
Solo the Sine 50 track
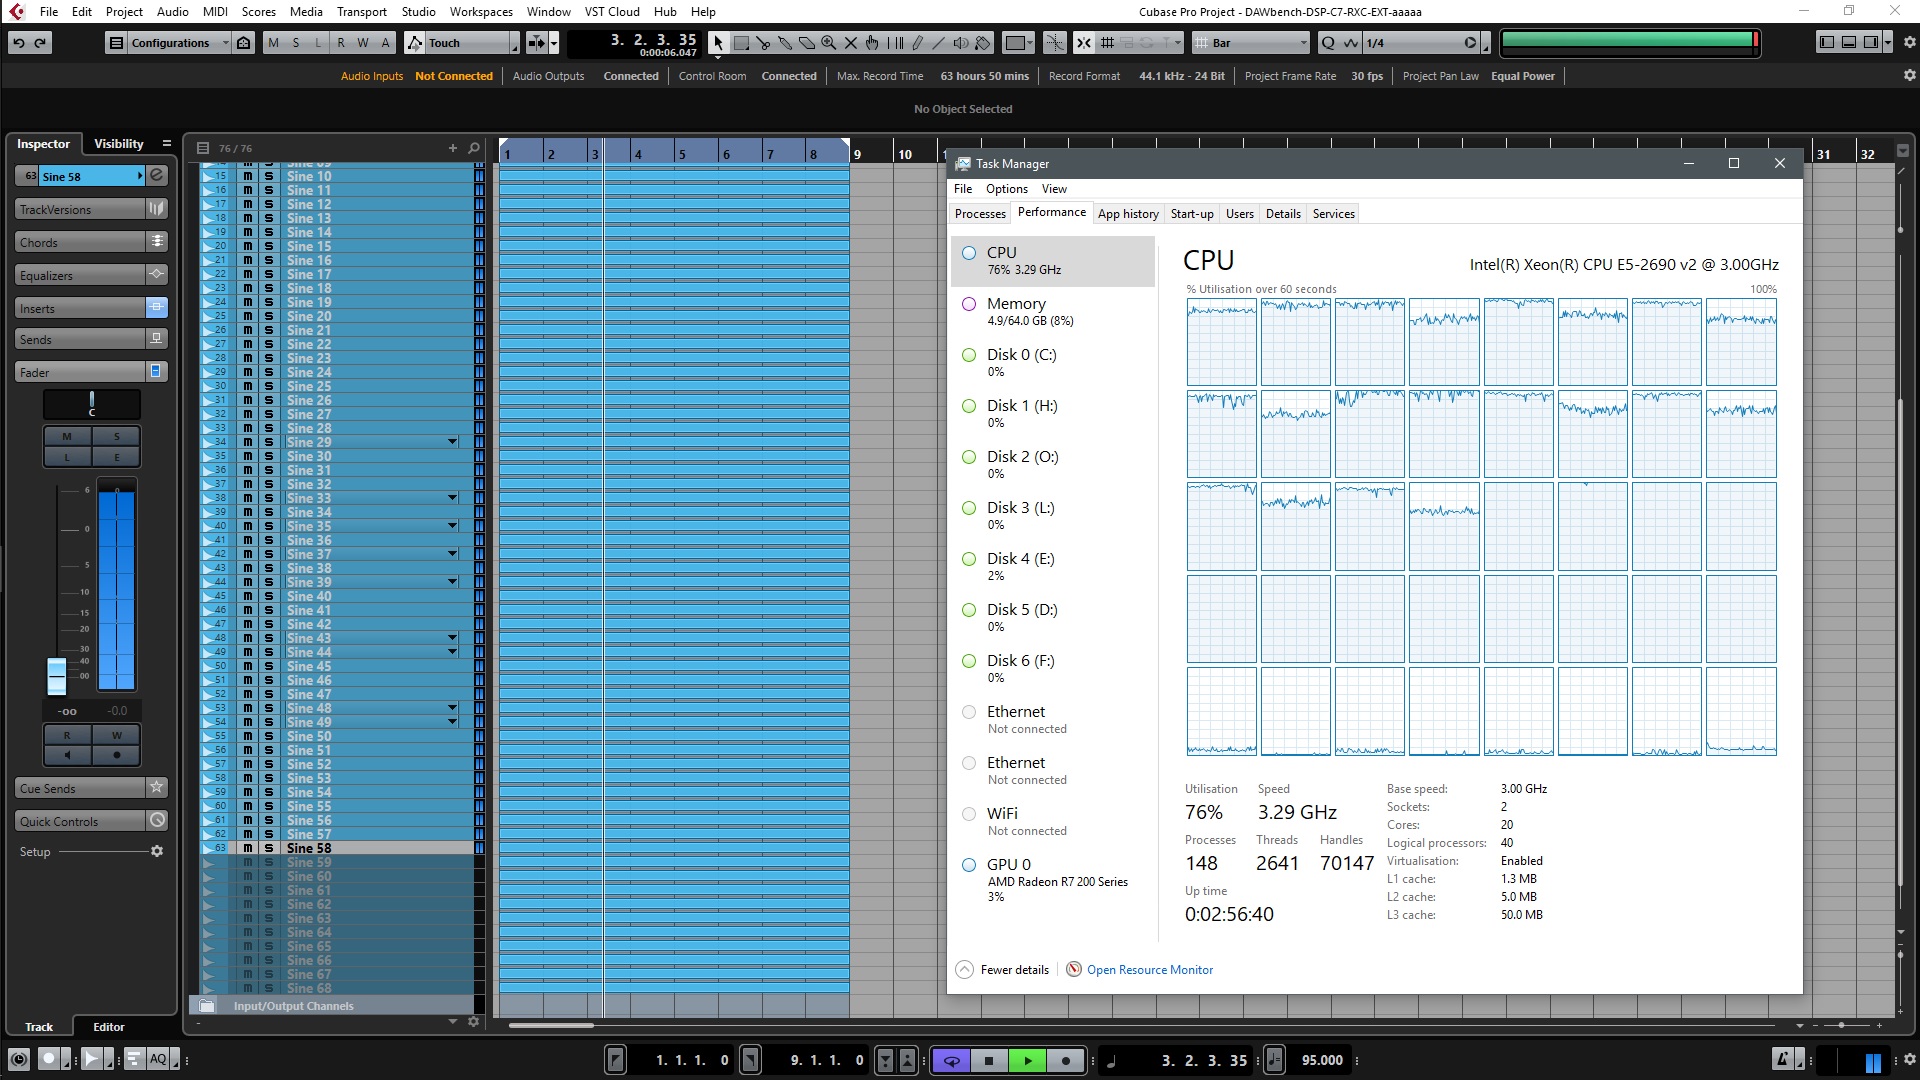point(268,736)
